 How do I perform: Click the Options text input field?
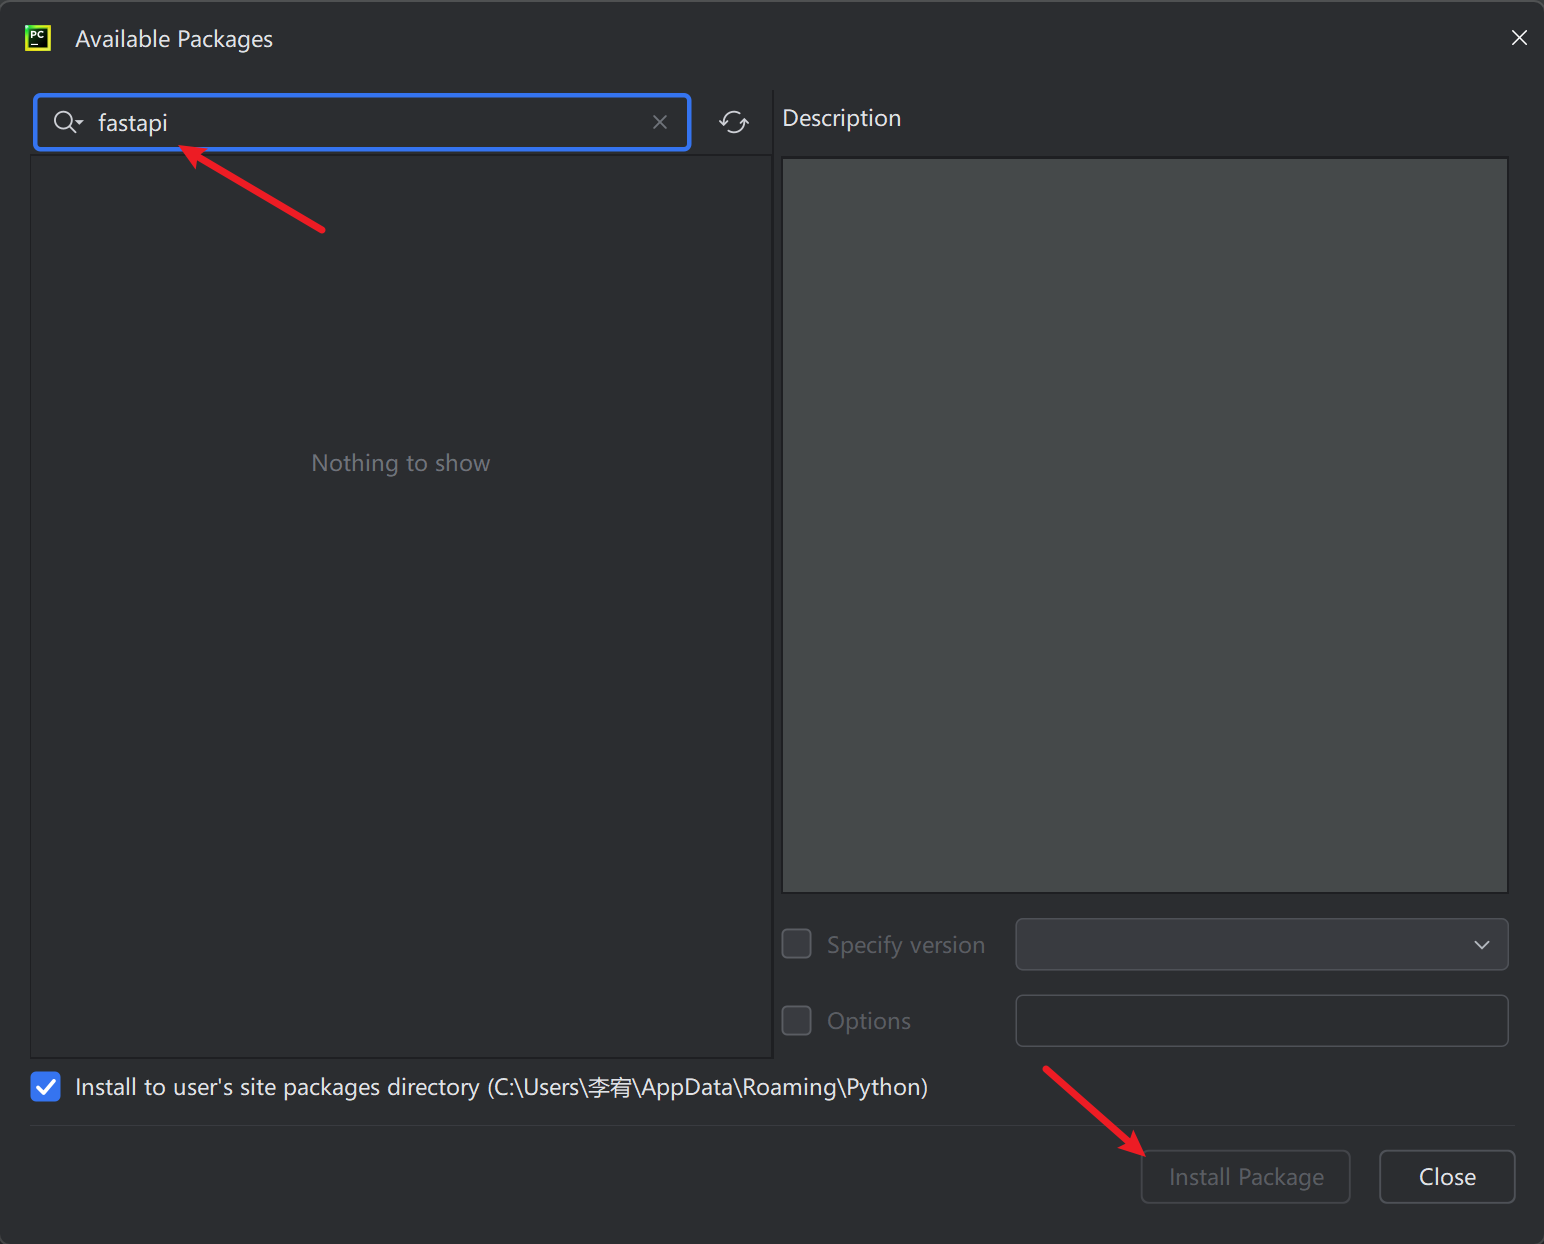pyautogui.click(x=1262, y=1020)
